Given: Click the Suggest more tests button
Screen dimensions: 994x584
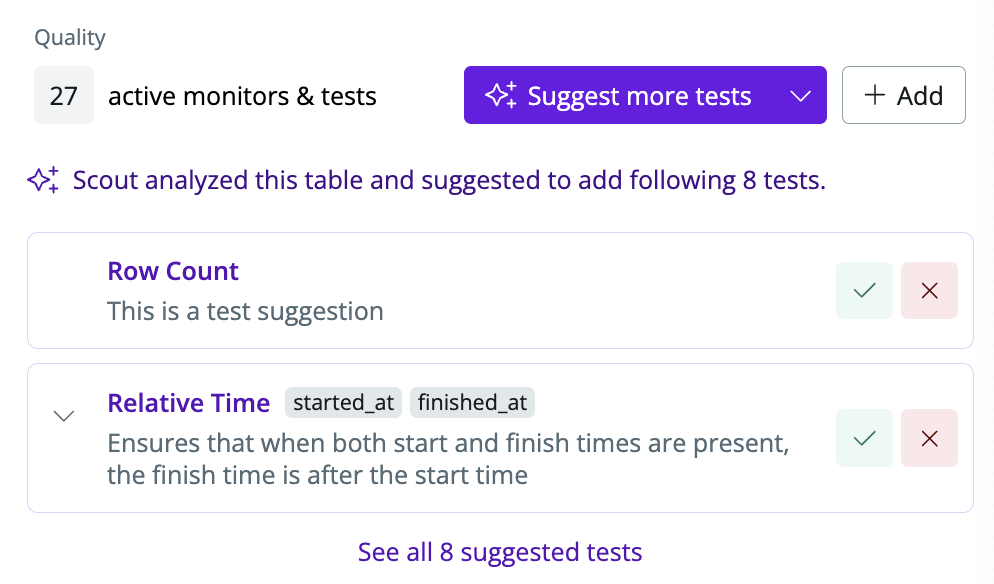Looking at the screenshot, I should click(645, 95).
